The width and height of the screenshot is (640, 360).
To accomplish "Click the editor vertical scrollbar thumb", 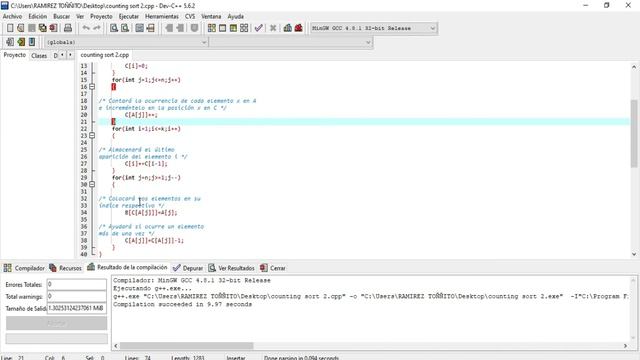I will [x=634, y=133].
